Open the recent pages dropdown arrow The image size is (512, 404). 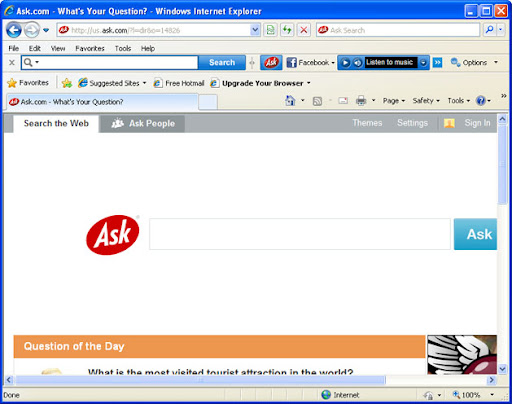[x=46, y=30]
